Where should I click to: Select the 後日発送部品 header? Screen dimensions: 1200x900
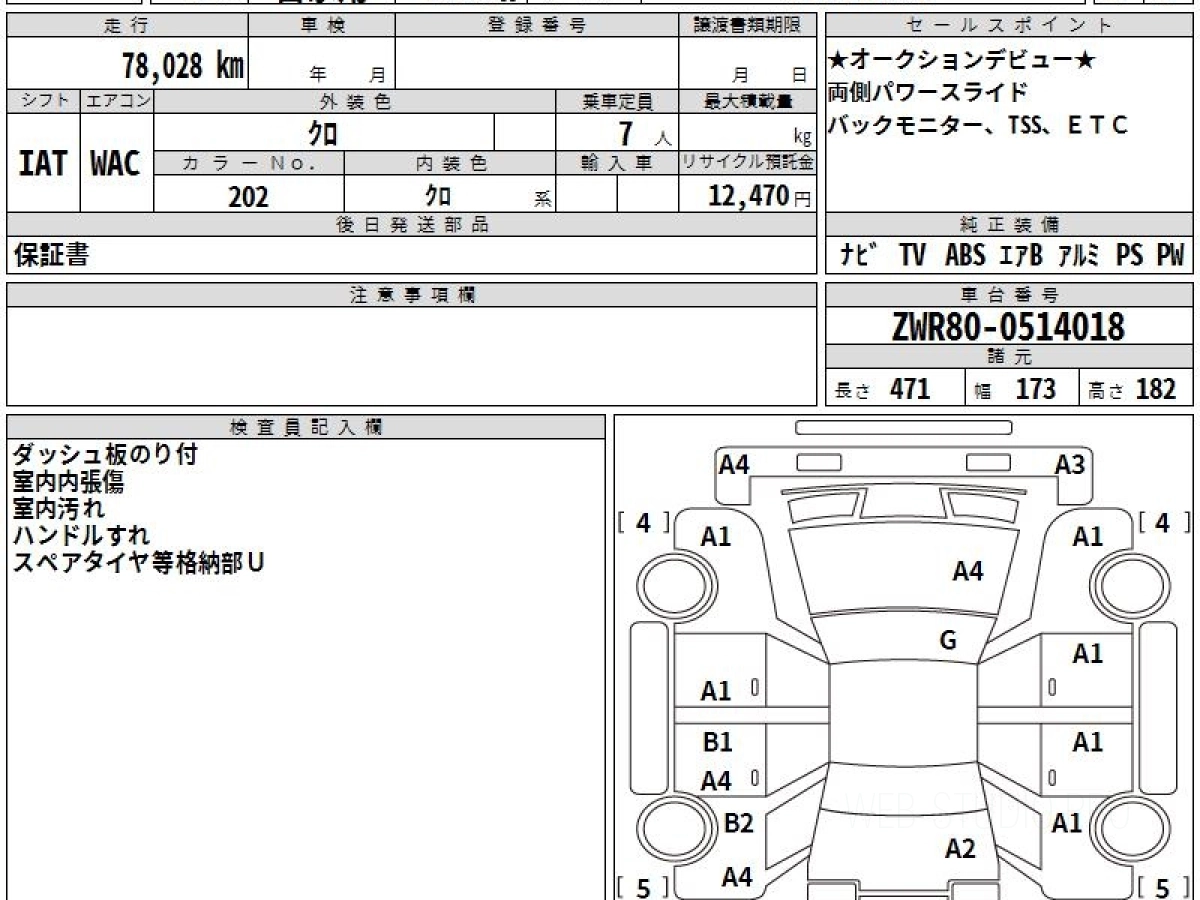(412, 225)
